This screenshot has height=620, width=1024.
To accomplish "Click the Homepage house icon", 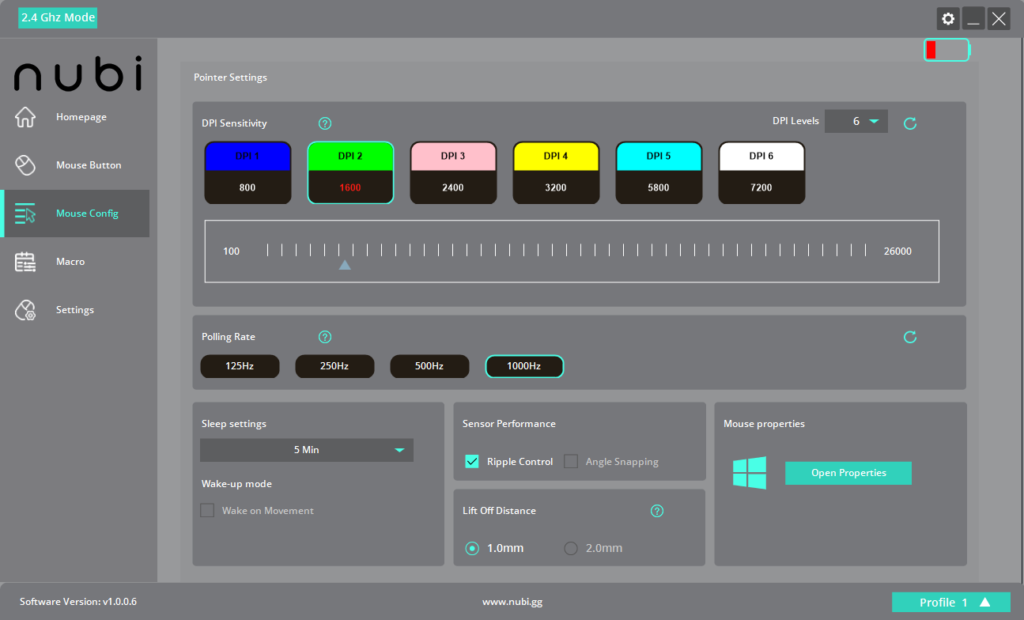I will point(25,117).
